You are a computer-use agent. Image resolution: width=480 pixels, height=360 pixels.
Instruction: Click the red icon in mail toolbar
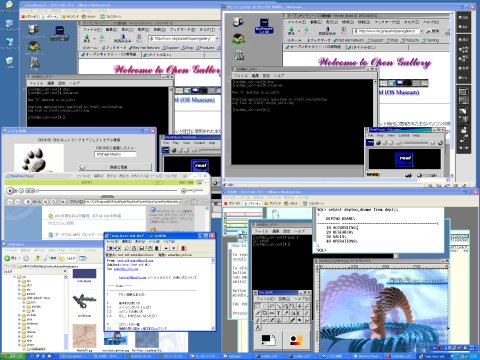183,248
